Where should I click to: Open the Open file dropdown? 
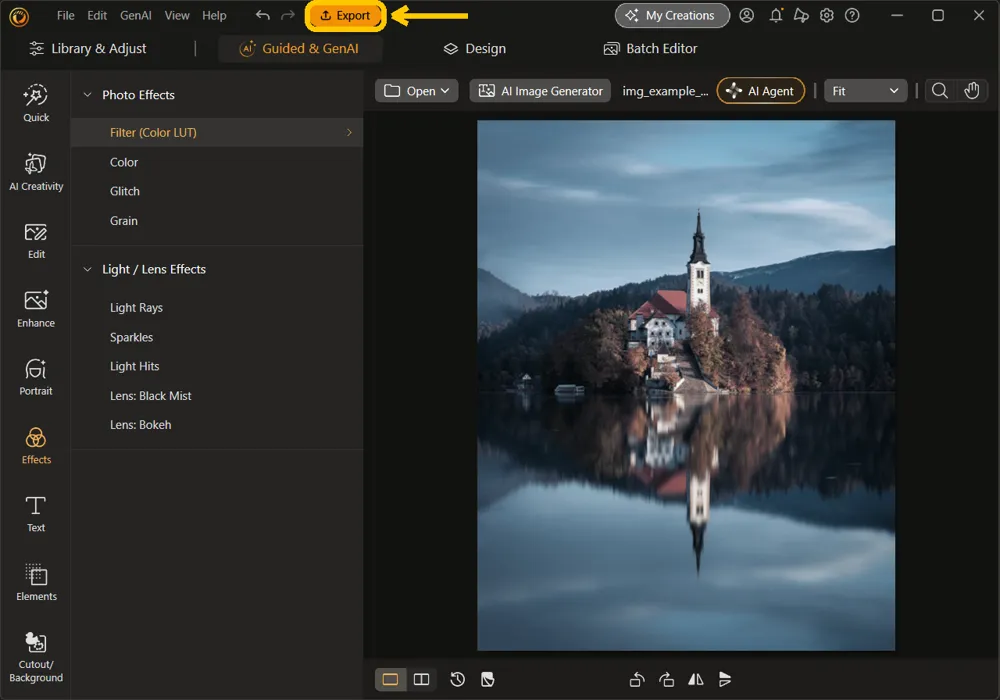coord(416,91)
